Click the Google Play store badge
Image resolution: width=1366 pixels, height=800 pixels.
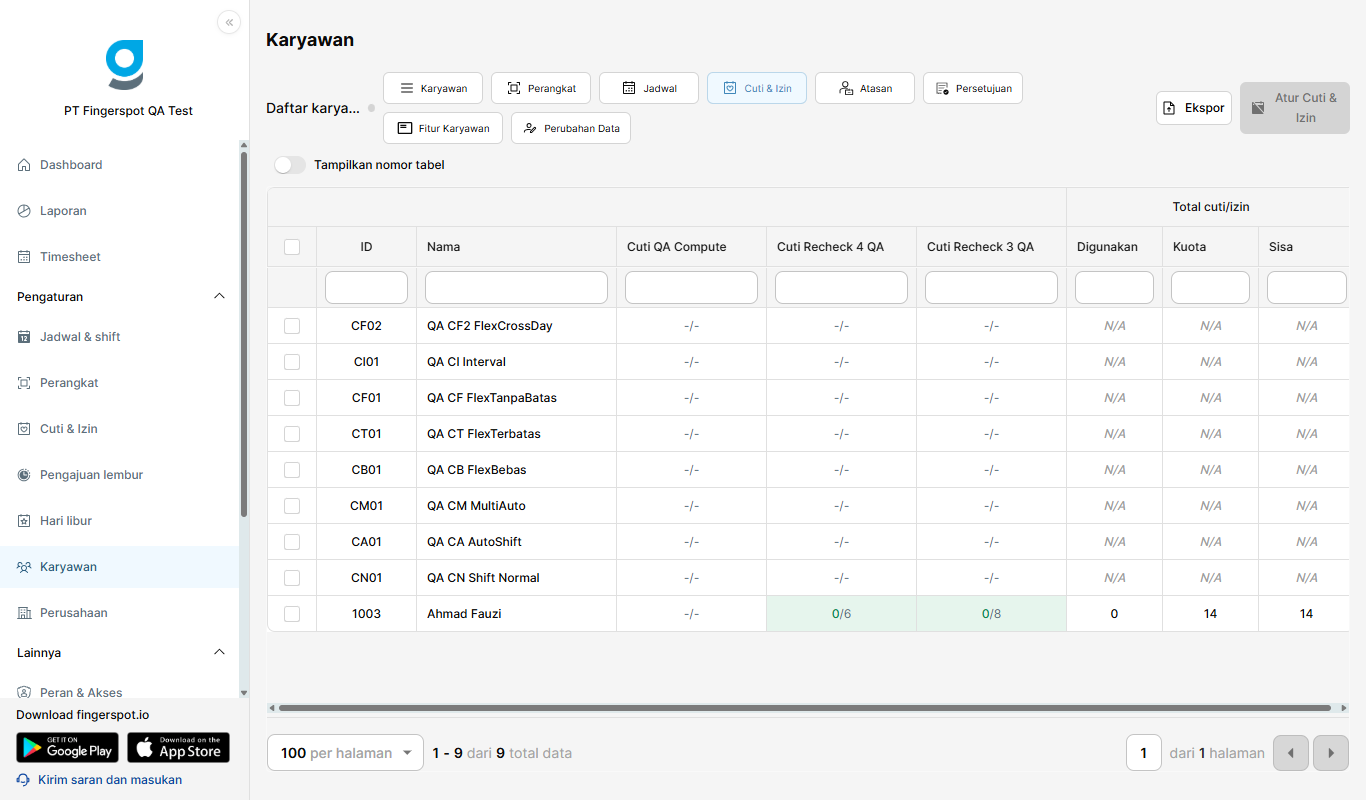tap(67, 748)
